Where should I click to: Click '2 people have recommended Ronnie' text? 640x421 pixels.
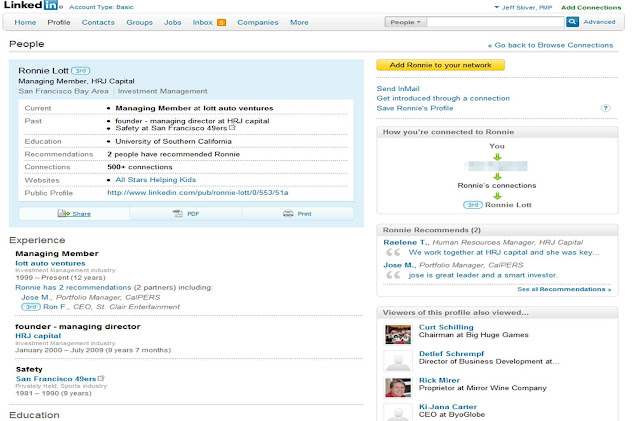click(173, 154)
